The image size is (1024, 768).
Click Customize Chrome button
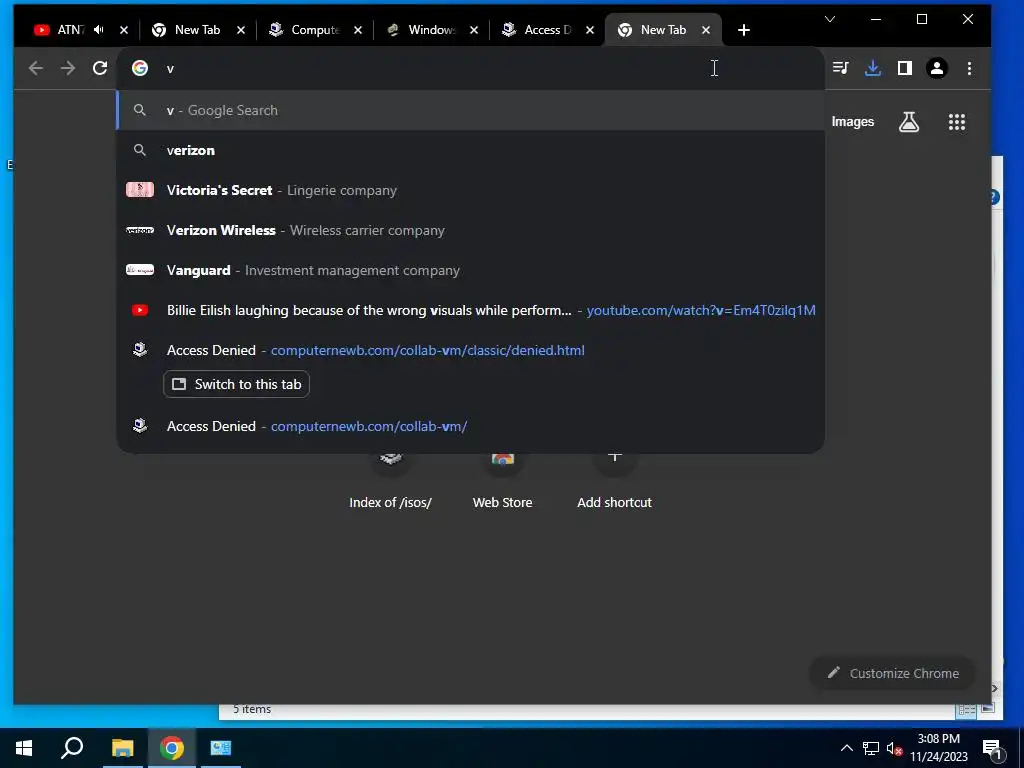[x=892, y=673]
